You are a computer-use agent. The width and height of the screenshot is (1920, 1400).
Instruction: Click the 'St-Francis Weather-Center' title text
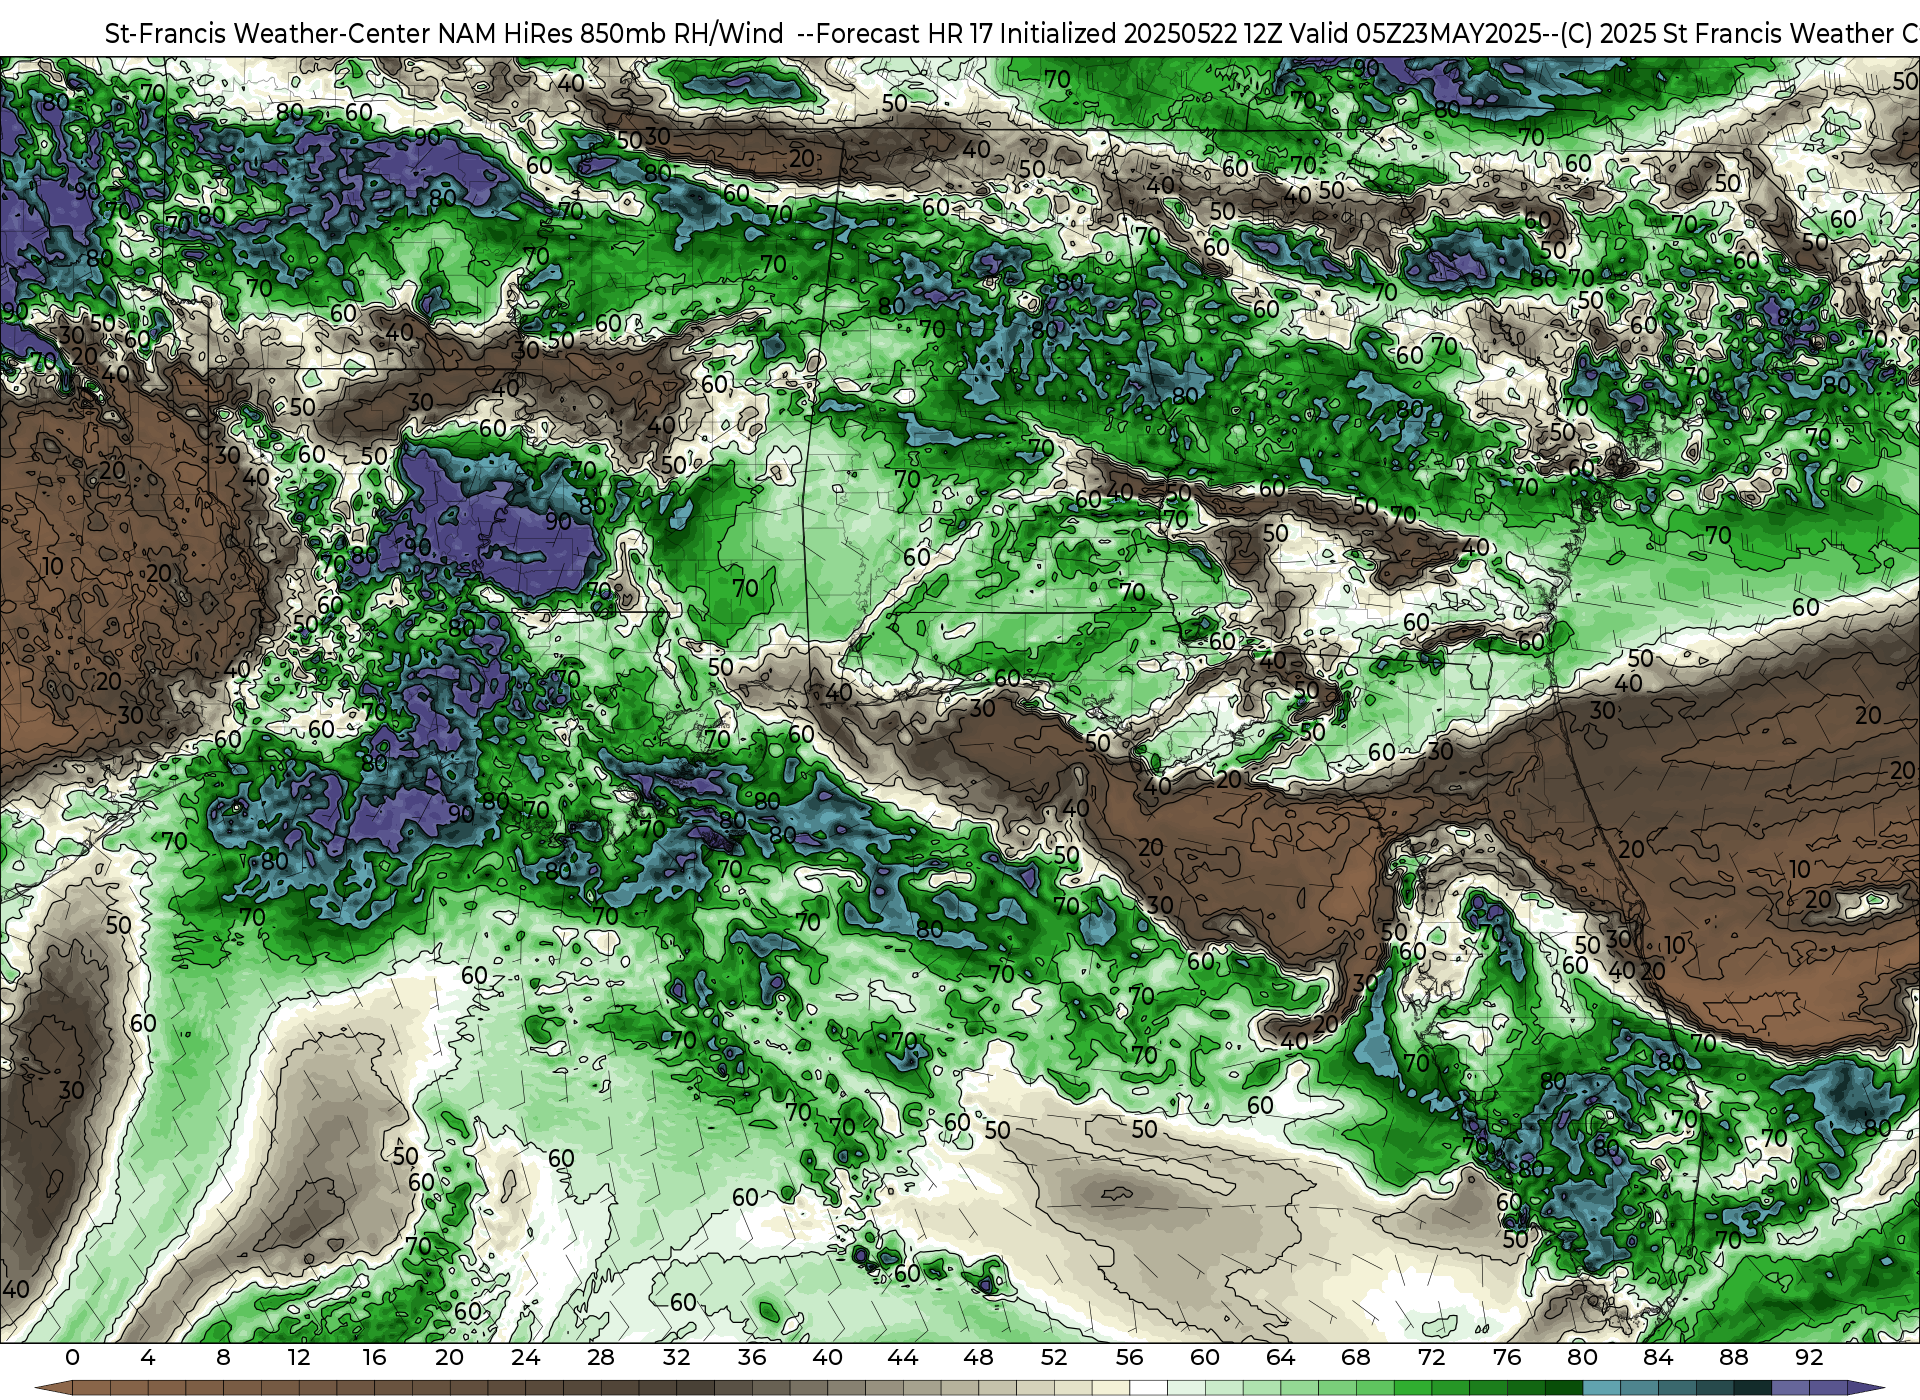tap(267, 33)
